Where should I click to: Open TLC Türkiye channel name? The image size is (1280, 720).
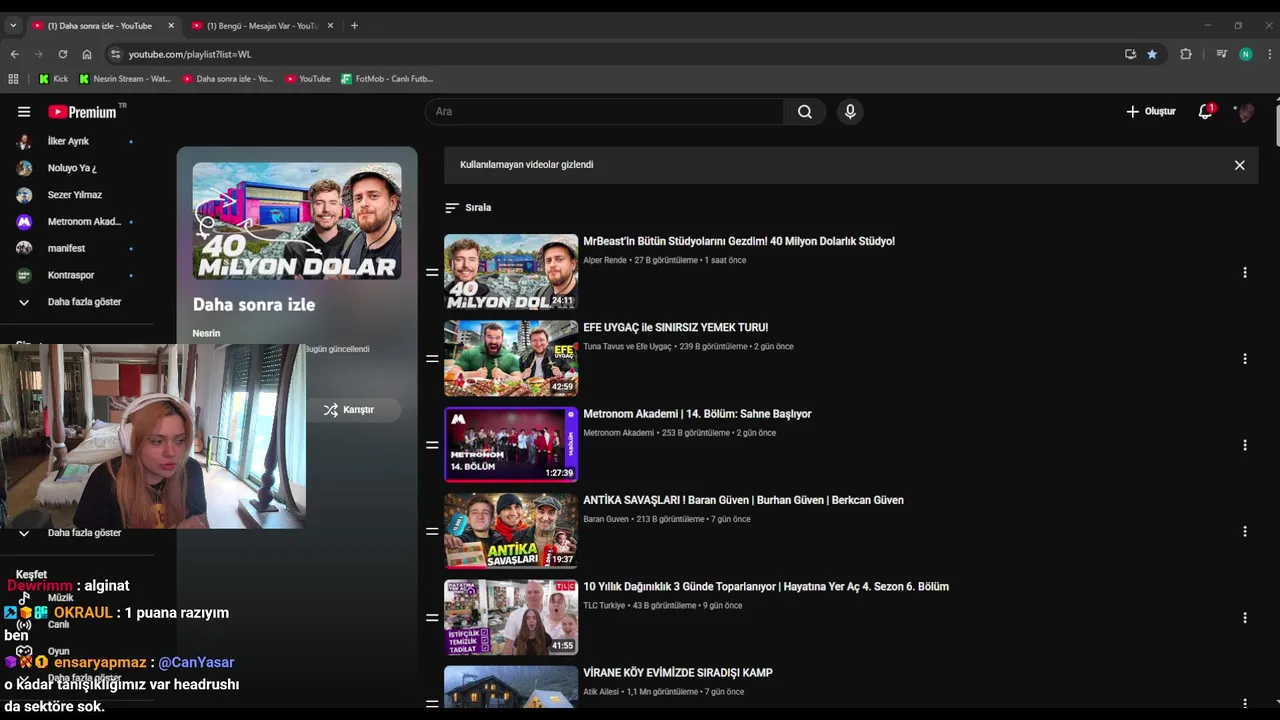(x=604, y=606)
